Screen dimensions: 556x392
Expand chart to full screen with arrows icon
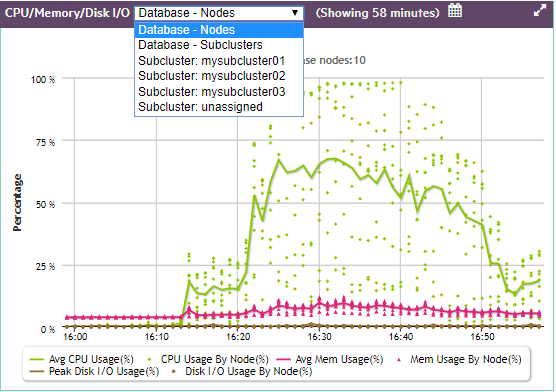pyautogui.click(x=540, y=10)
